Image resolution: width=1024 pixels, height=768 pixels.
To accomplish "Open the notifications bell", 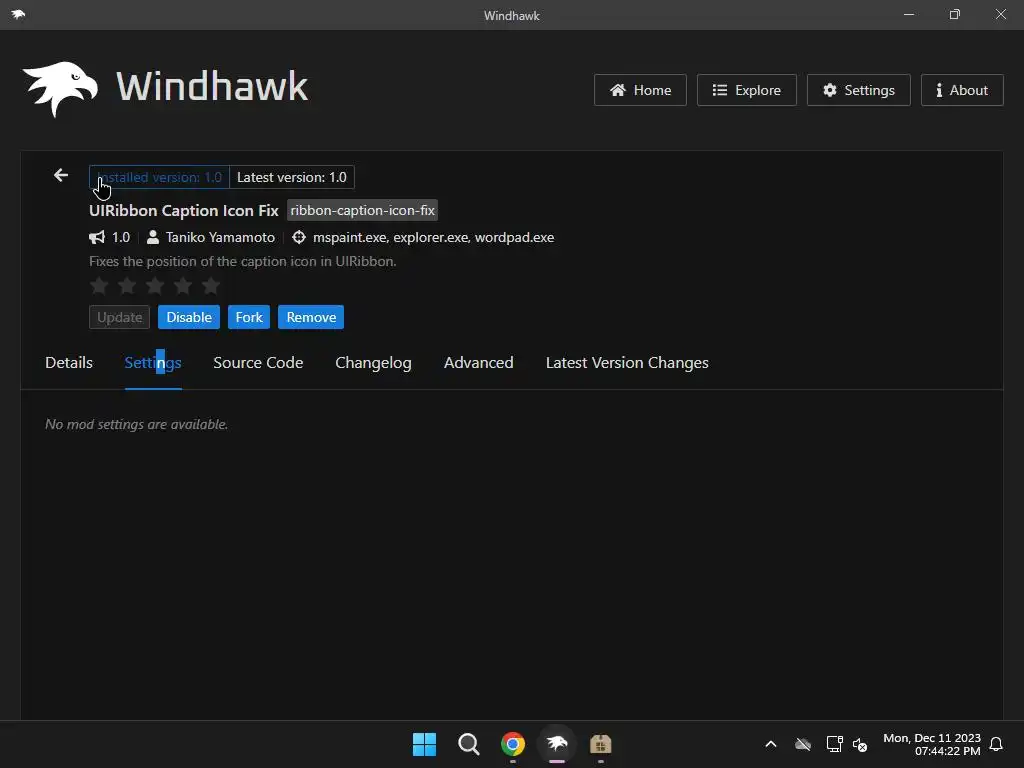I will 996,744.
